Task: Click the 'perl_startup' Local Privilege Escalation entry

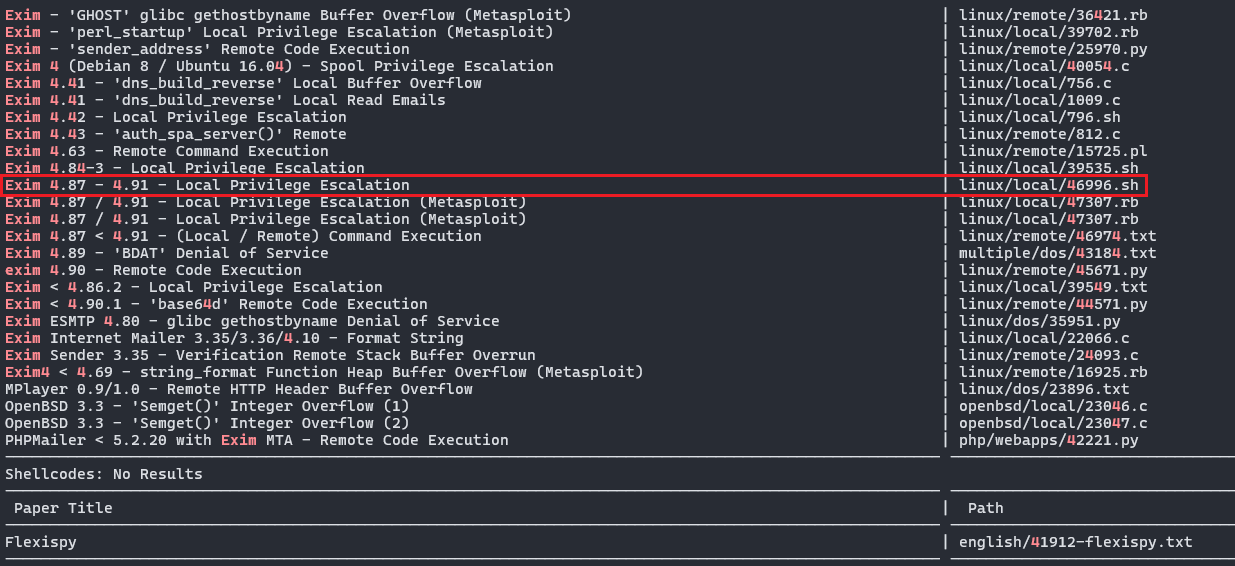Action: (279, 32)
